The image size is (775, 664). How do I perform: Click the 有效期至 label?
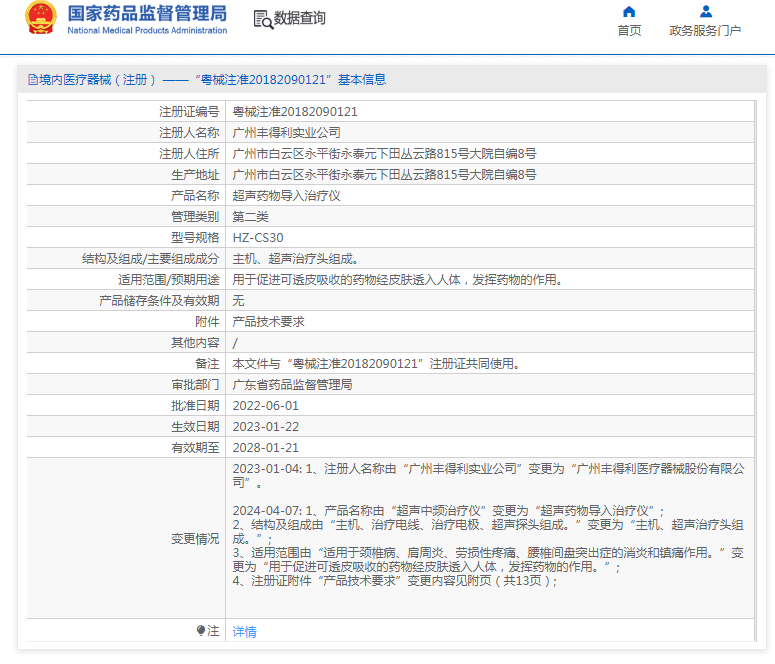click(195, 448)
